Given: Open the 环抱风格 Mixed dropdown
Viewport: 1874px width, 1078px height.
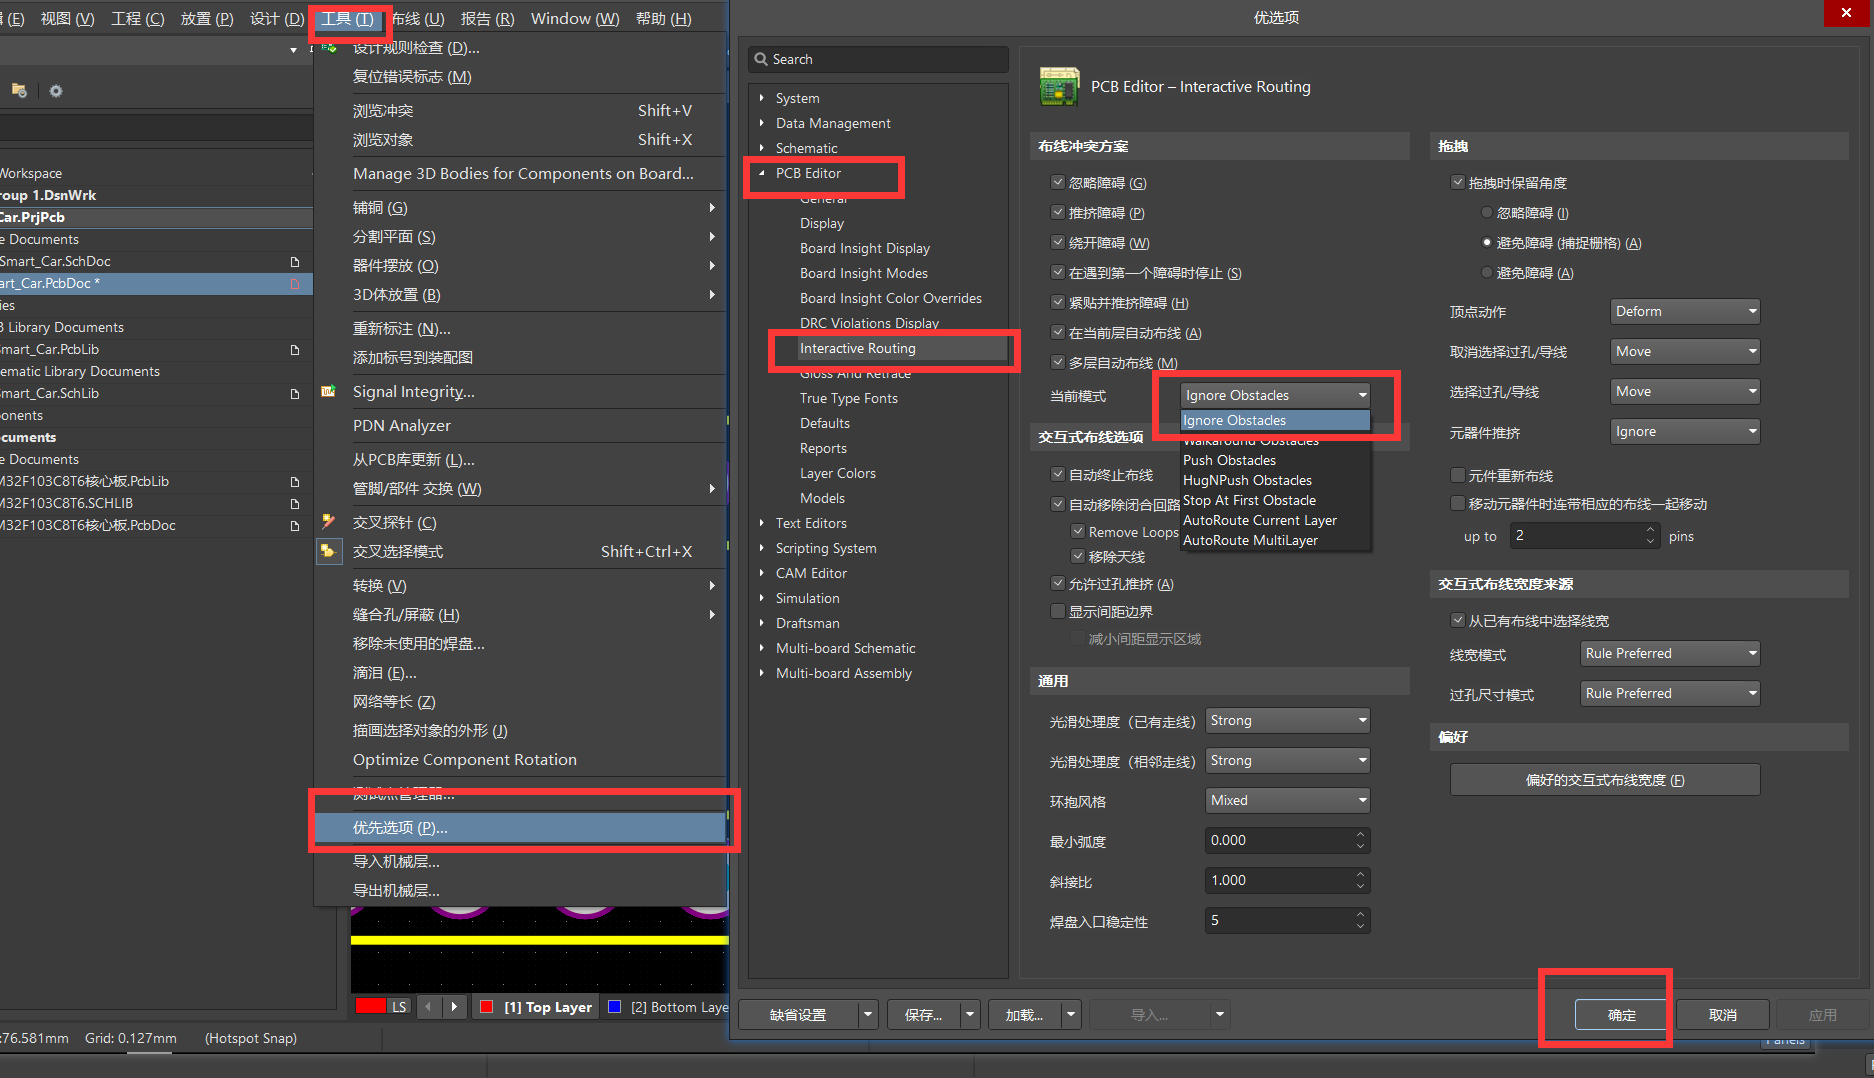Looking at the screenshot, I should pyautogui.click(x=1288, y=800).
